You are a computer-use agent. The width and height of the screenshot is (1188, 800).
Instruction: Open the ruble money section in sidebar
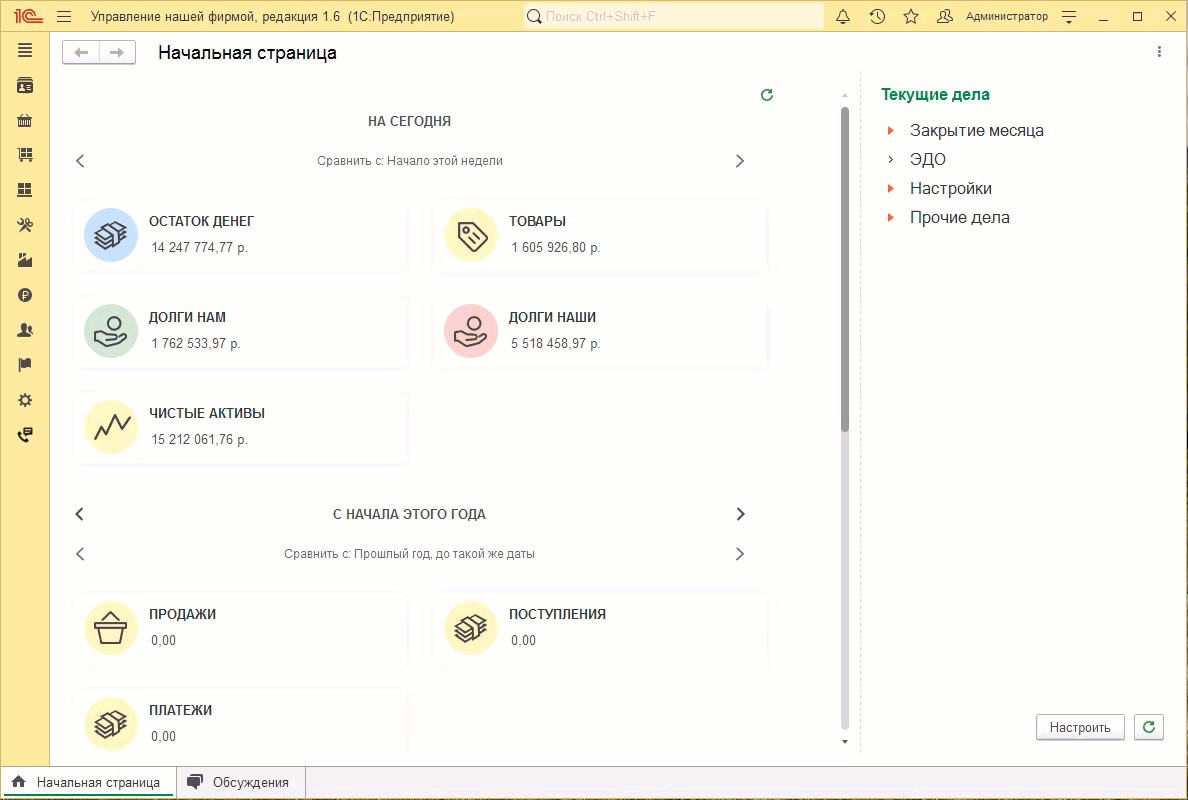25,295
